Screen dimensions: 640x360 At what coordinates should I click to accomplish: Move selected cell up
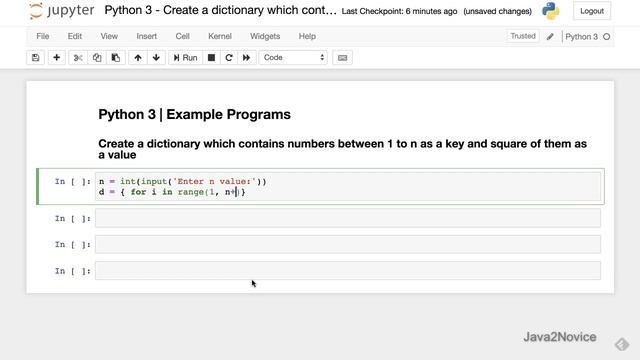pos(138,58)
